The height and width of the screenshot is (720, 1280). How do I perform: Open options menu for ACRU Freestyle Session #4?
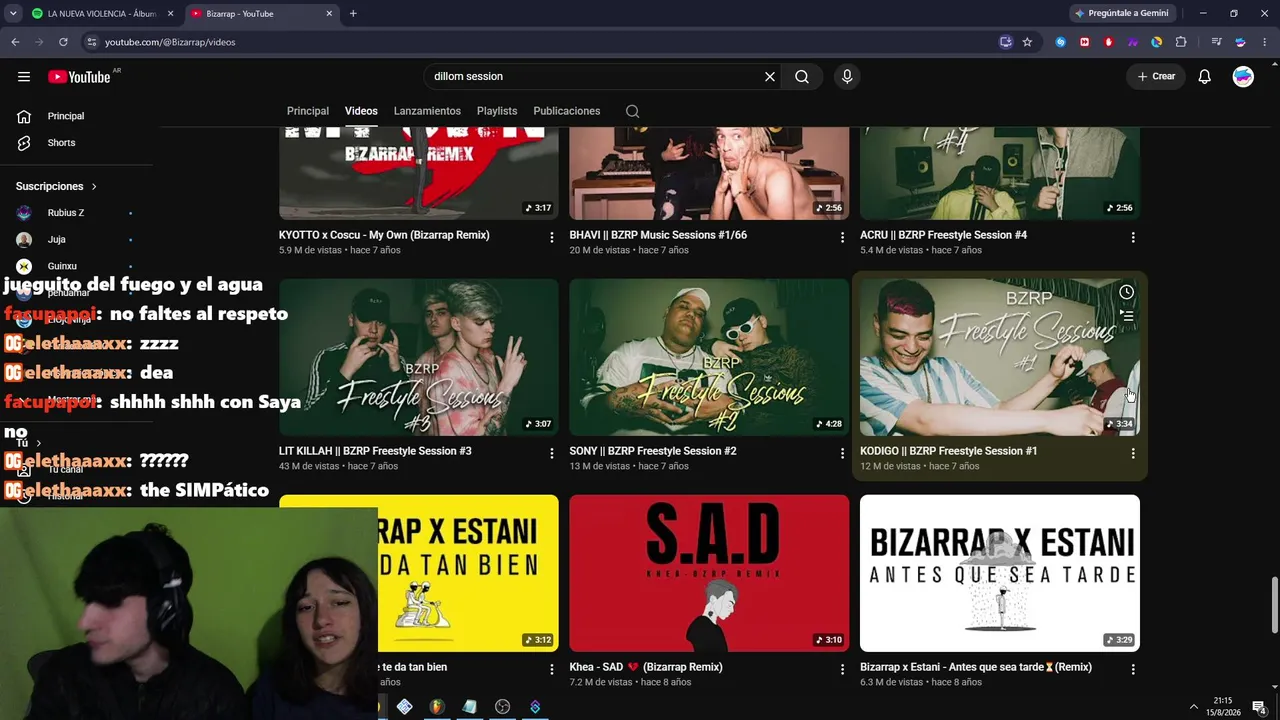coord(1133,237)
